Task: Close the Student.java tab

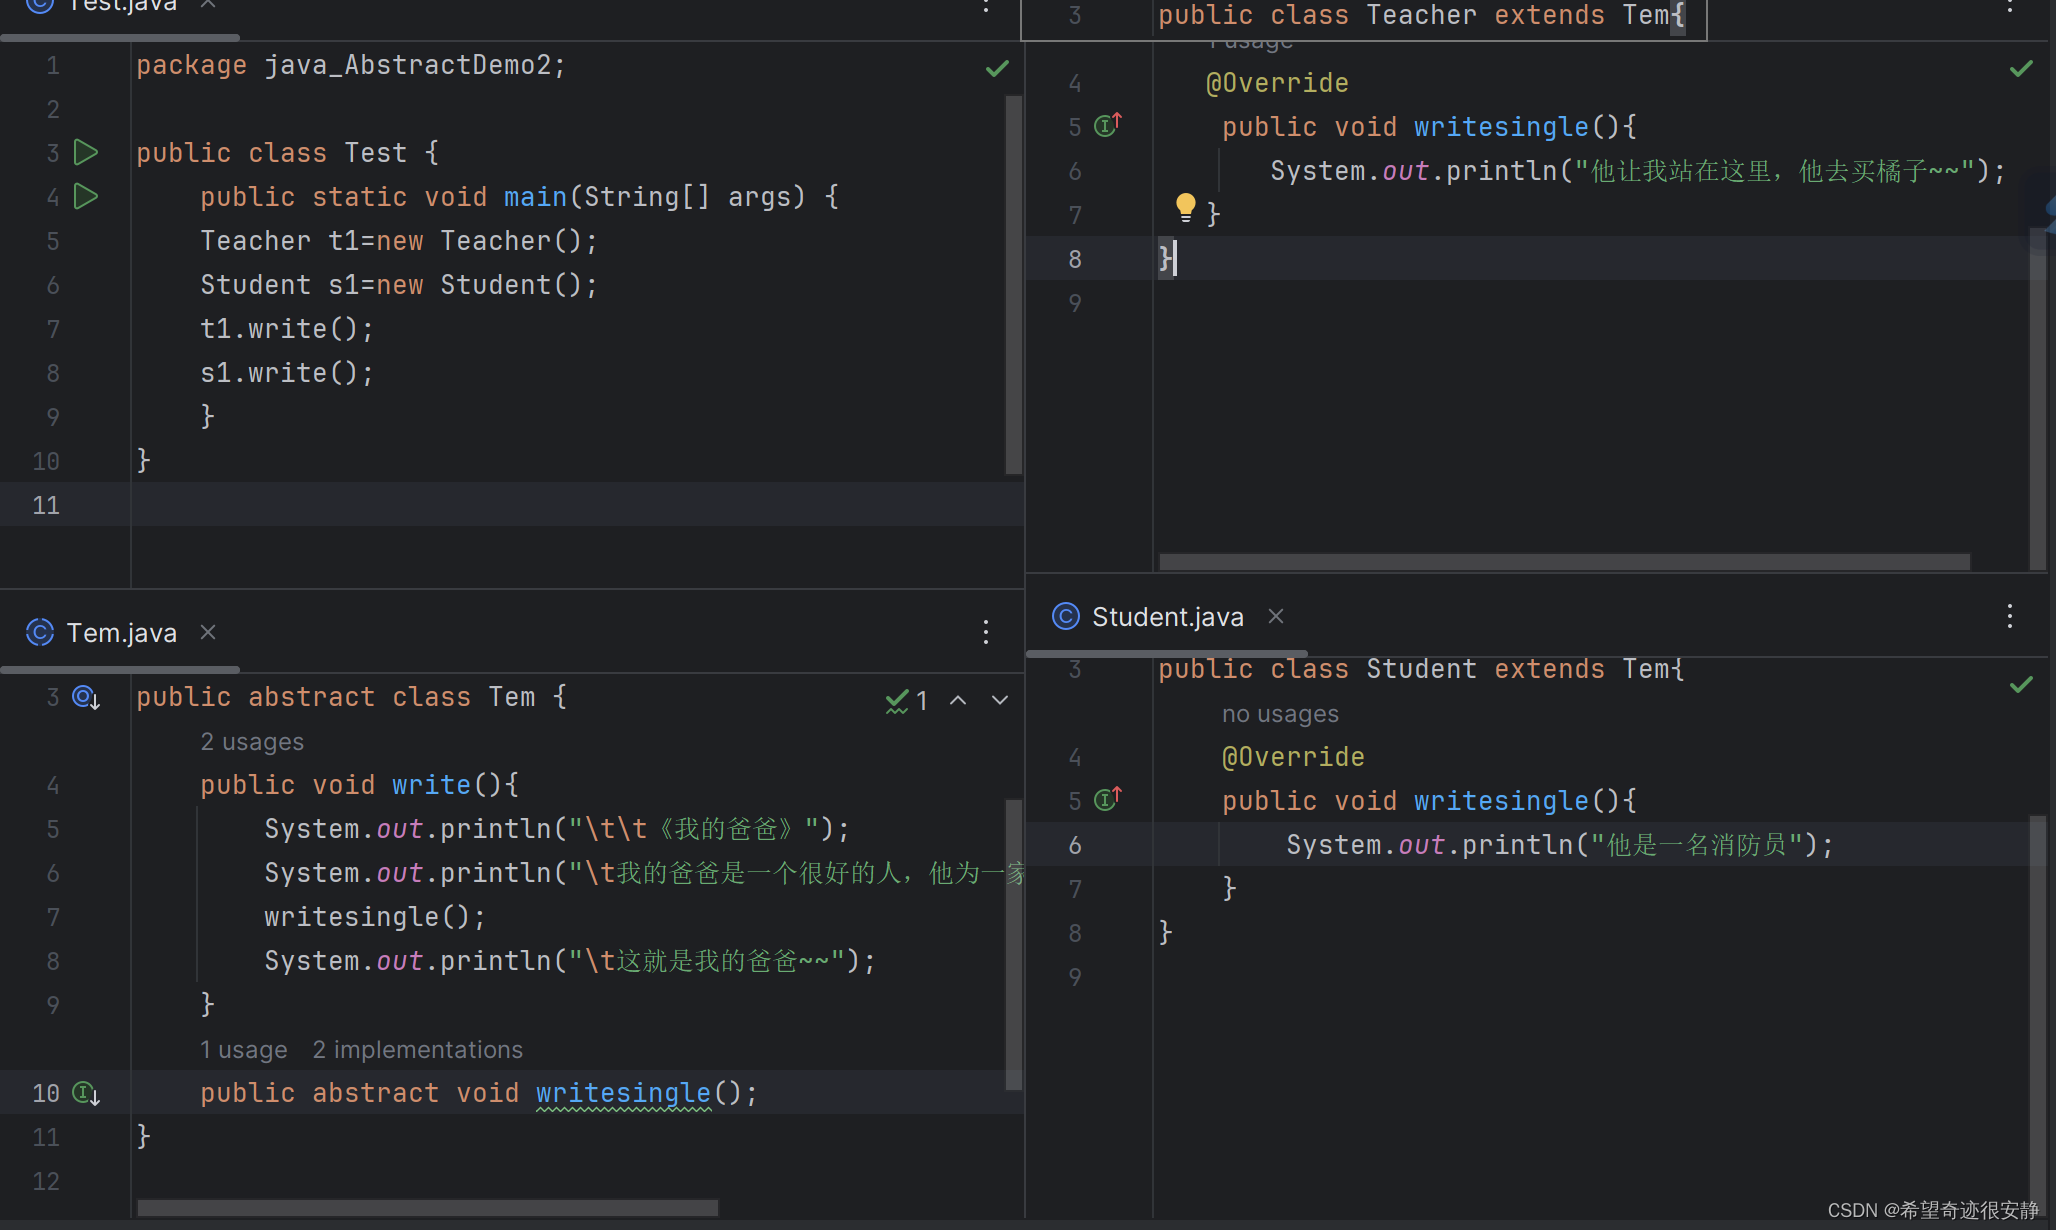Action: tap(1276, 616)
